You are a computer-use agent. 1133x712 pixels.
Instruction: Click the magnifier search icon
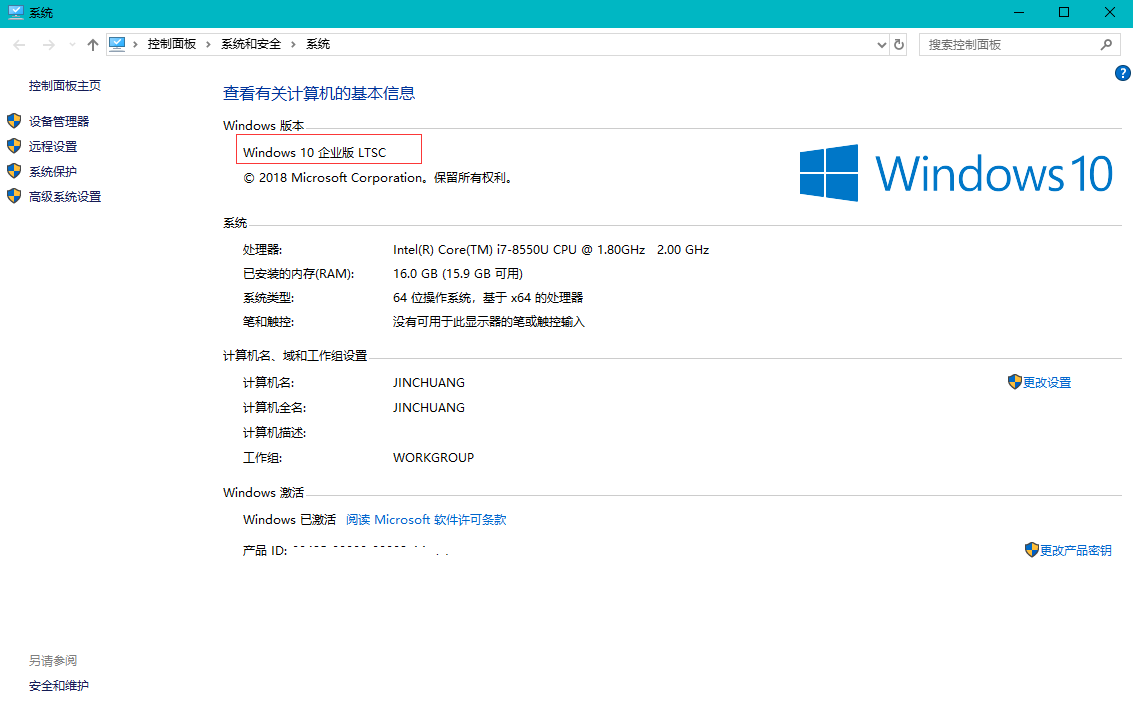point(1106,45)
